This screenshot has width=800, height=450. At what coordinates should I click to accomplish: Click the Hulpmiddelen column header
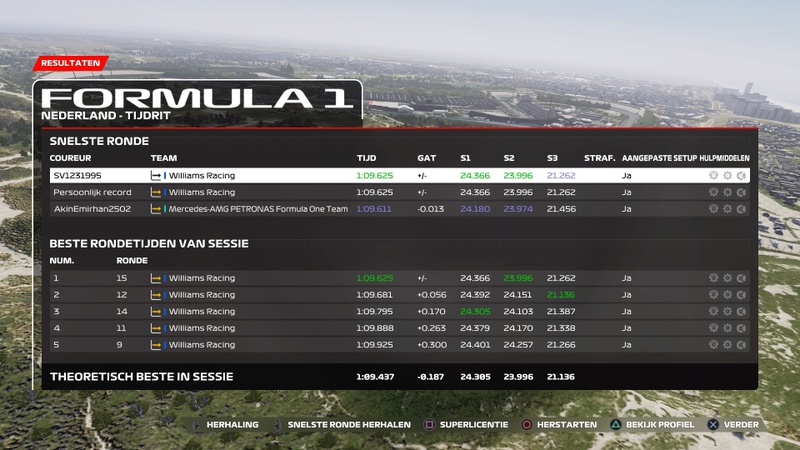point(724,158)
